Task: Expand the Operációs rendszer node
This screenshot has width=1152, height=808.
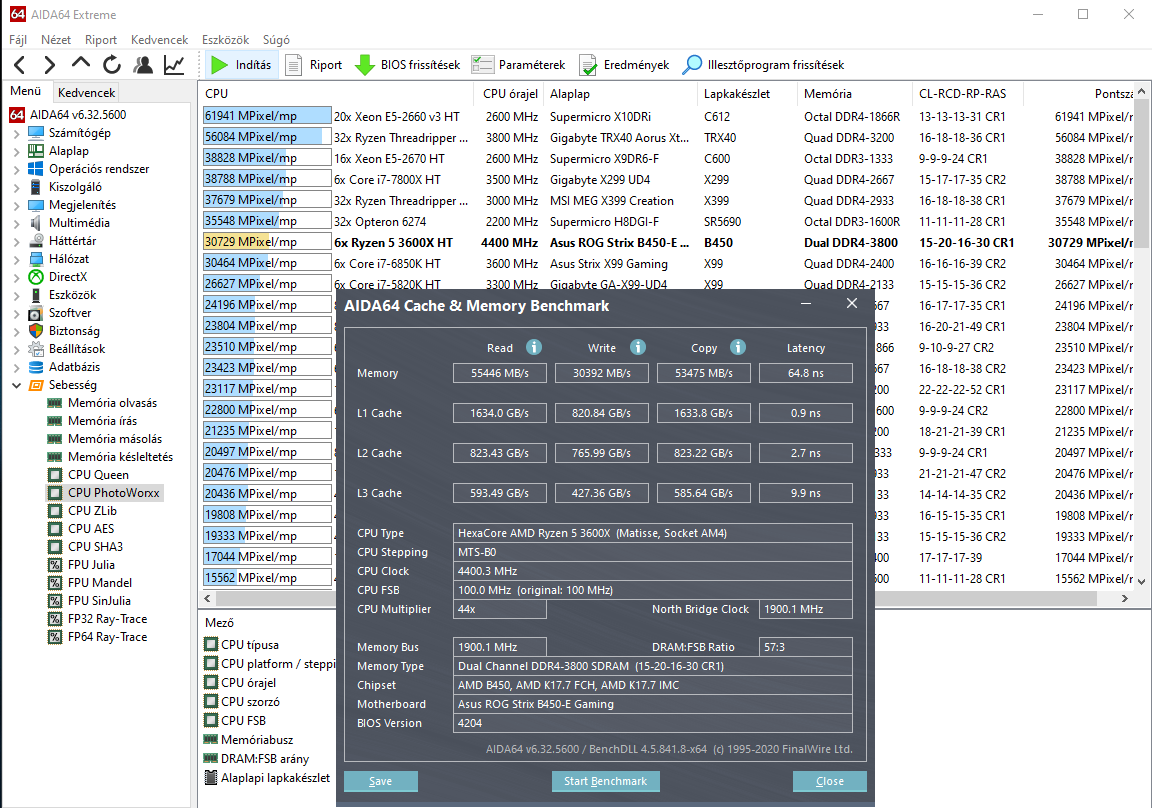Action: (16, 169)
